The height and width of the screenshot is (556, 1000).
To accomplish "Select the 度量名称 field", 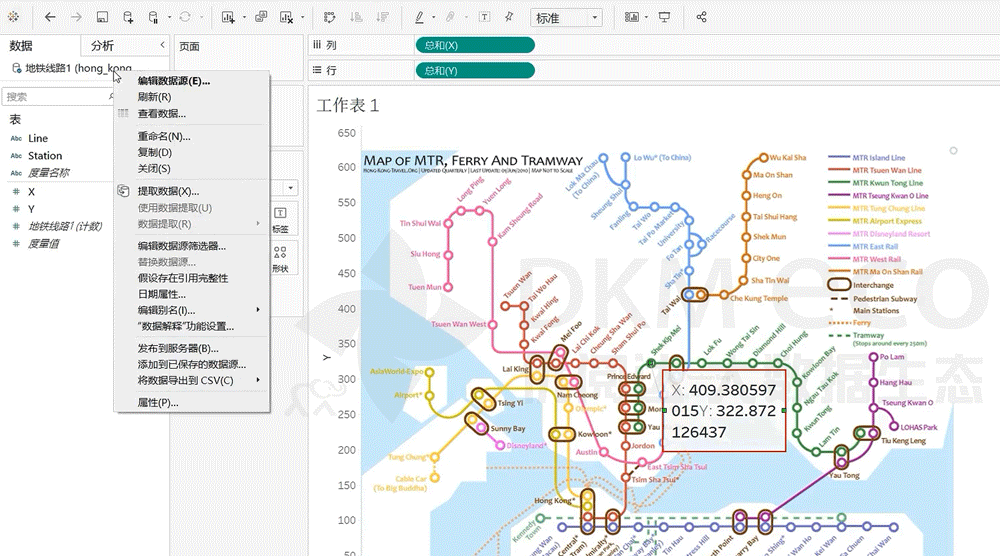I will pyautogui.click(x=48, y=173).
